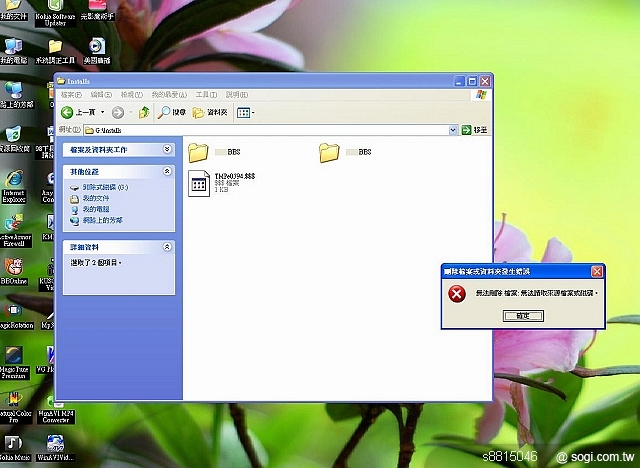This screenshot has width=640, height=468.
Task: Open the Views dropdown in toolbar
Action: pos(245,112)
